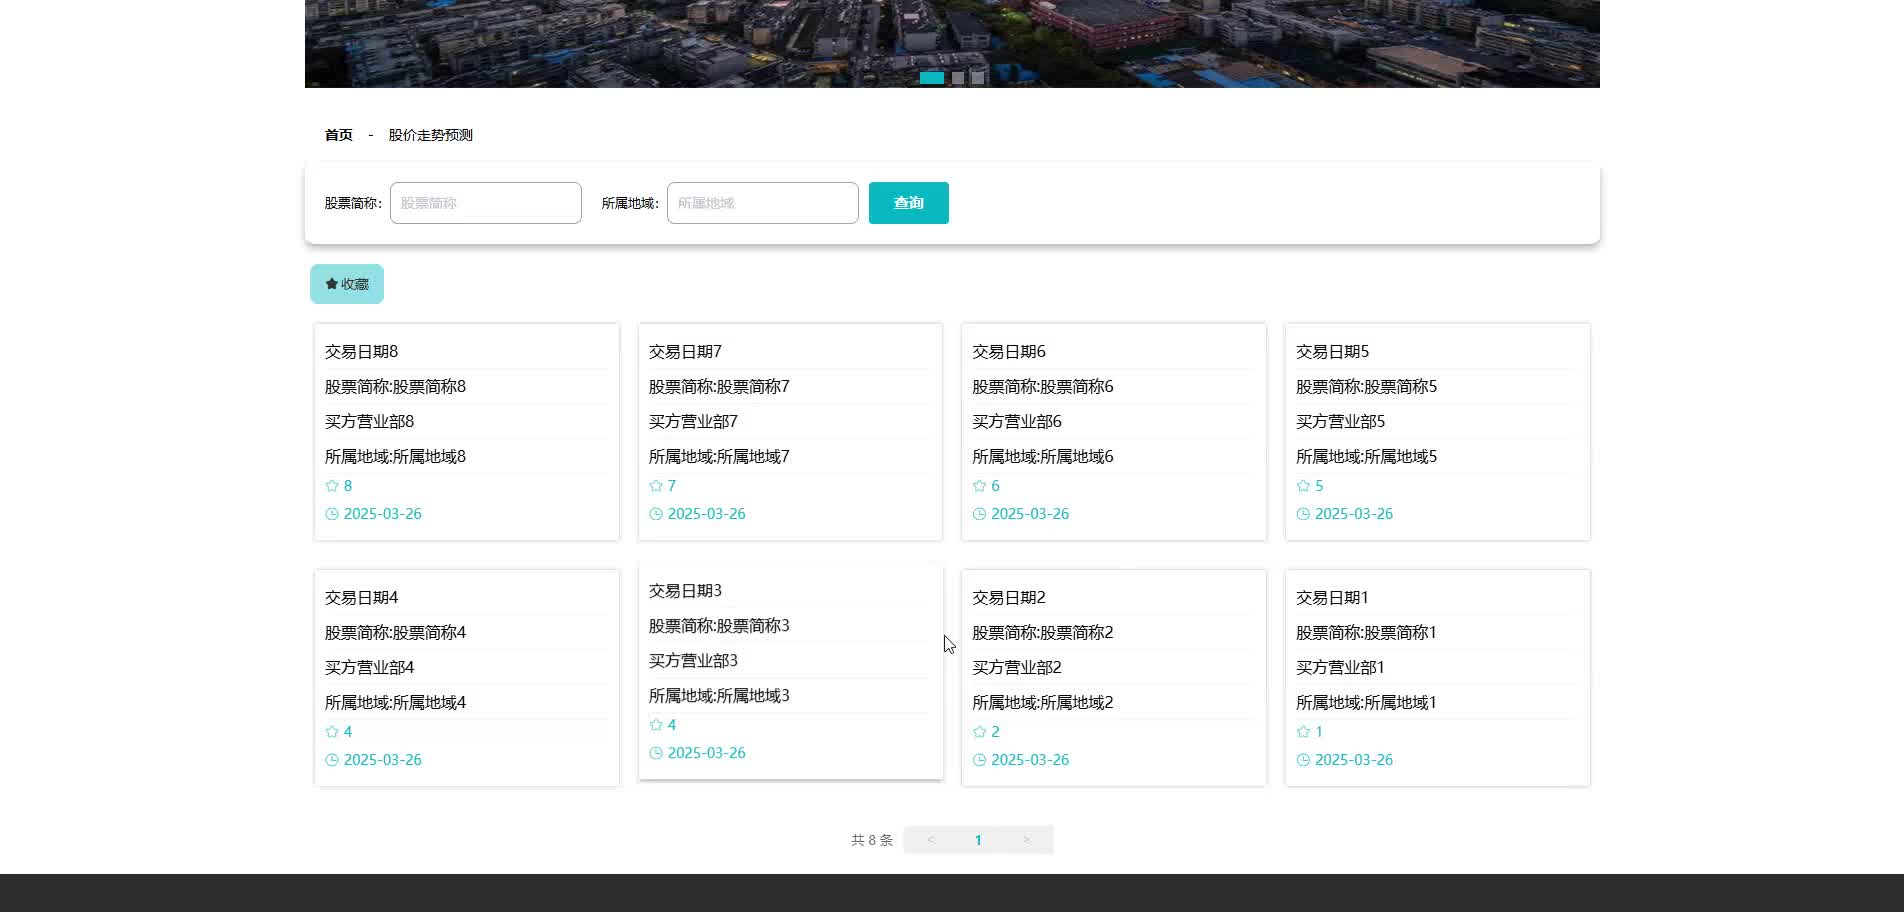Click text 股票简称:股票简称5

pyautogui.click(x=1366, y=387)
